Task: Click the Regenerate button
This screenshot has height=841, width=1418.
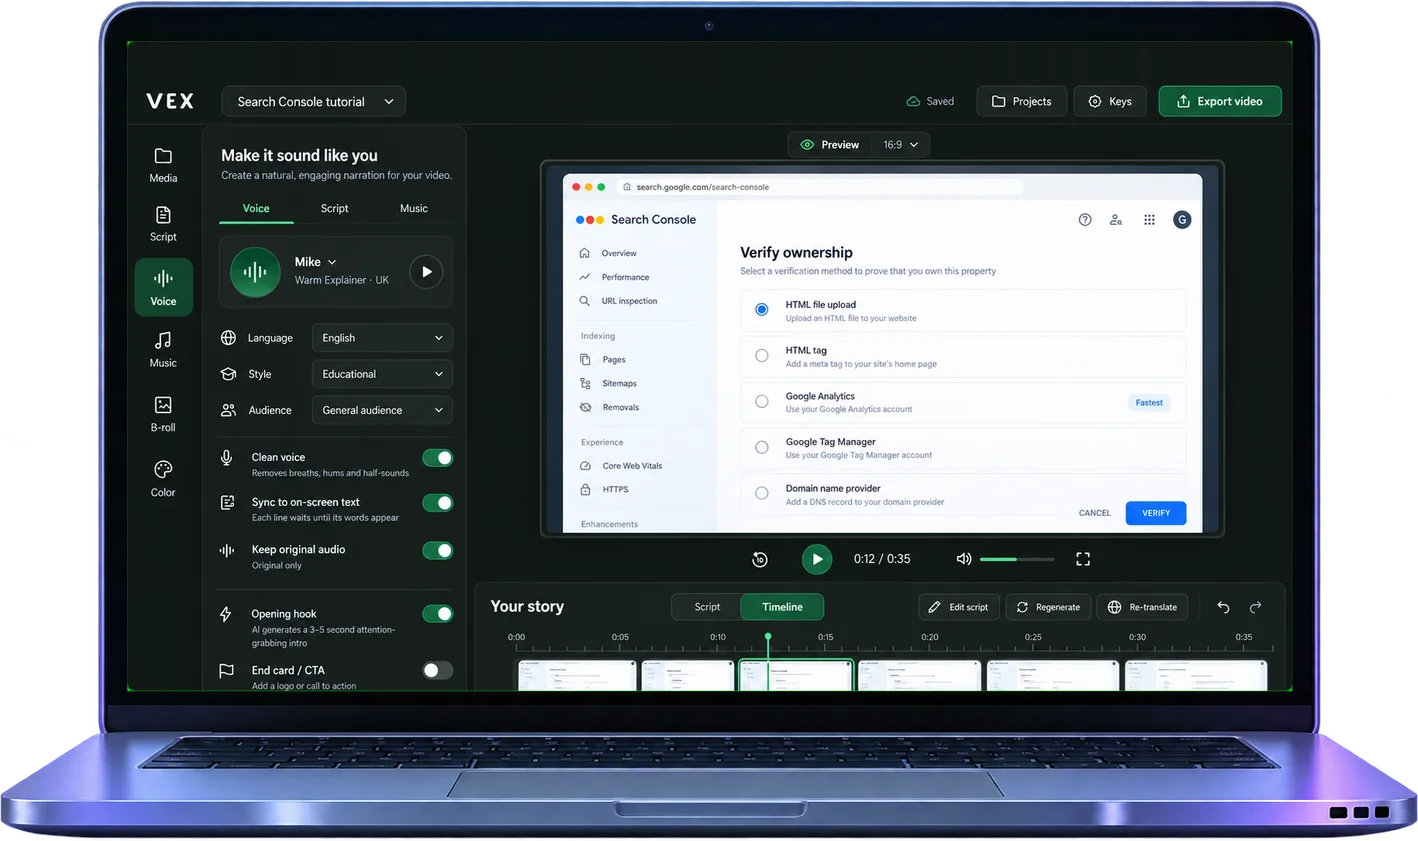Action: click(1048, 607)
